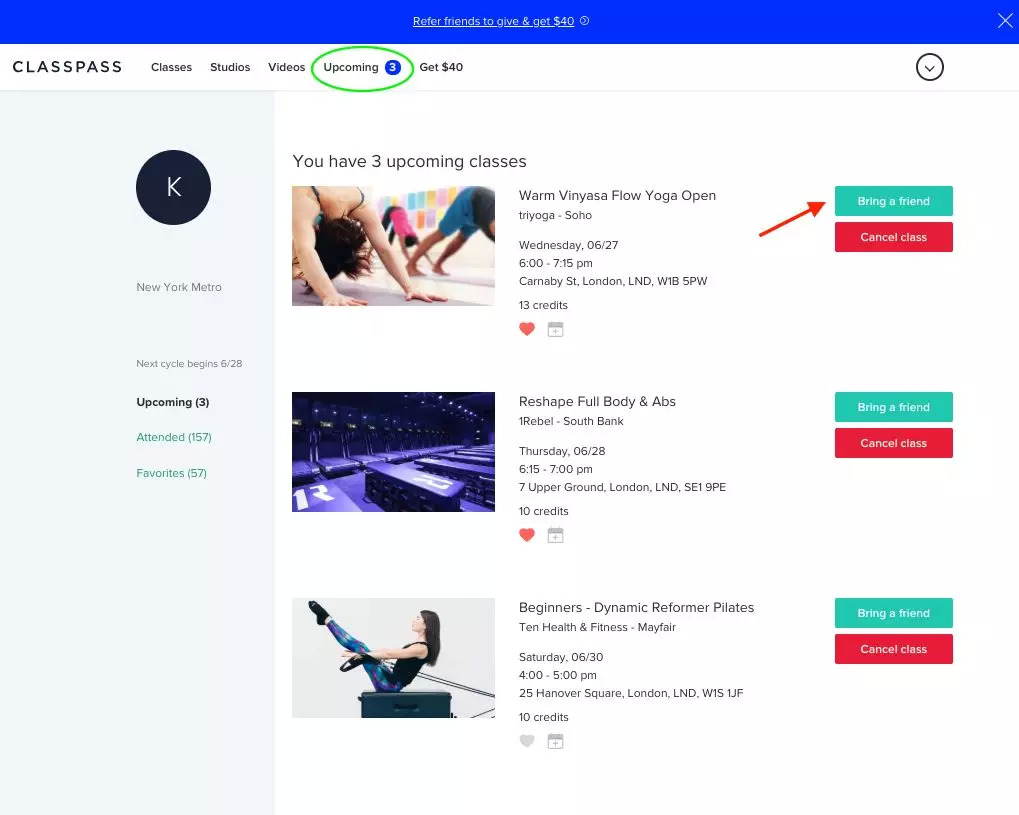Image resolution: width=1019 pixels, height=815 pixels.
Task: Add Dynamic Reformer Pilates class to calendar
Action: [x=556, y=742]
